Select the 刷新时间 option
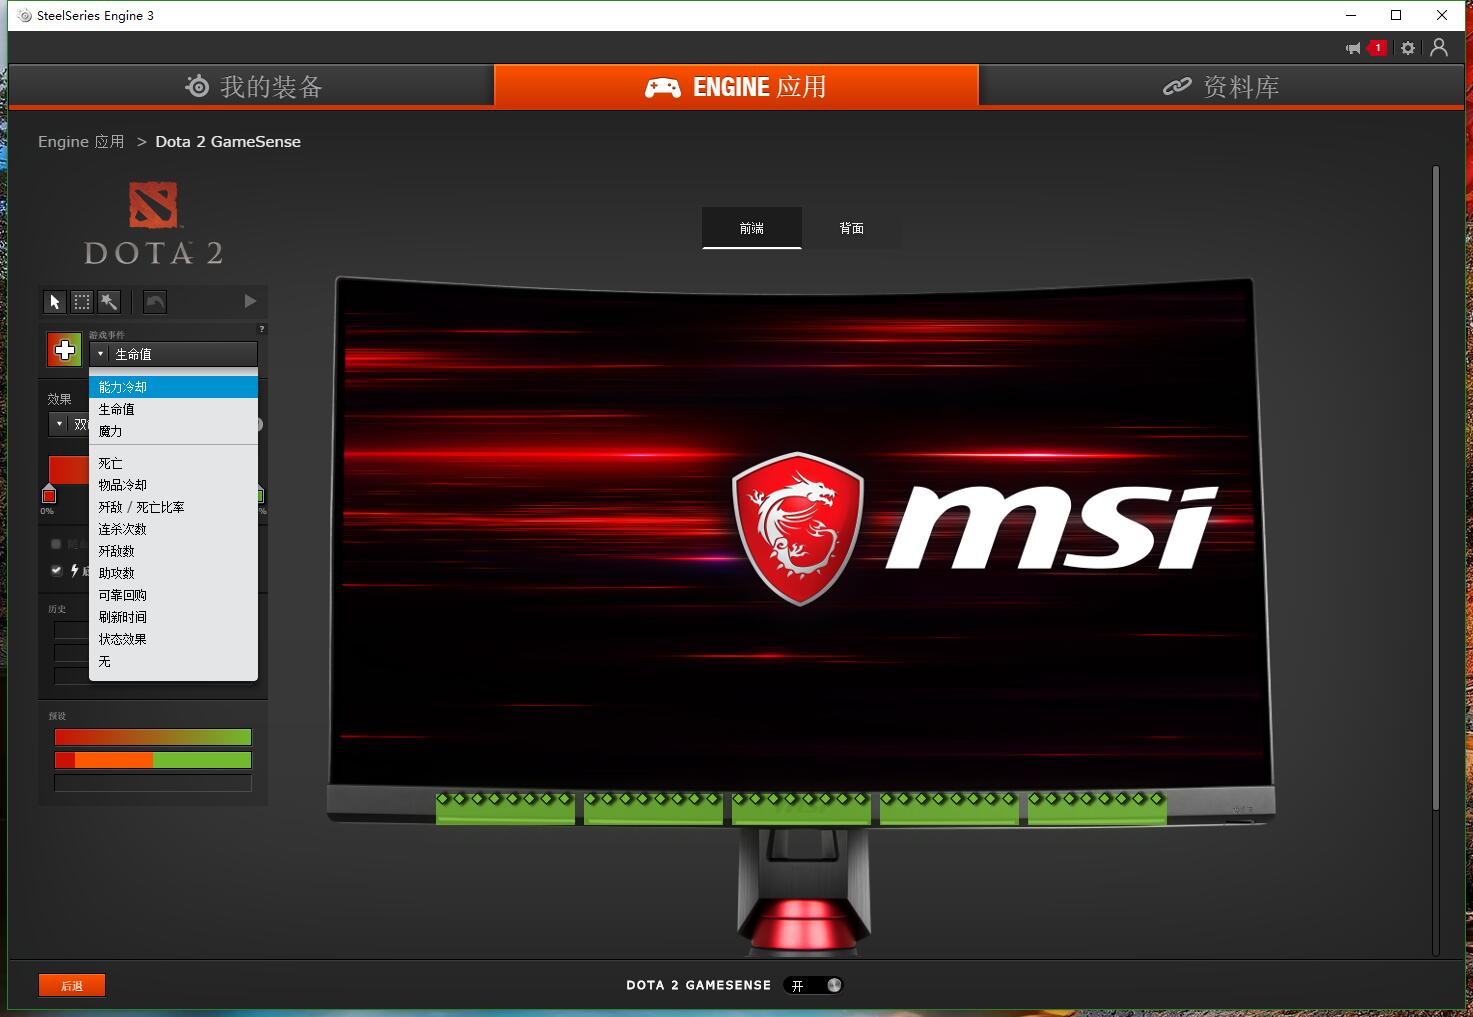Viewport: 1473px width, 1017px height. coord(174,617)
